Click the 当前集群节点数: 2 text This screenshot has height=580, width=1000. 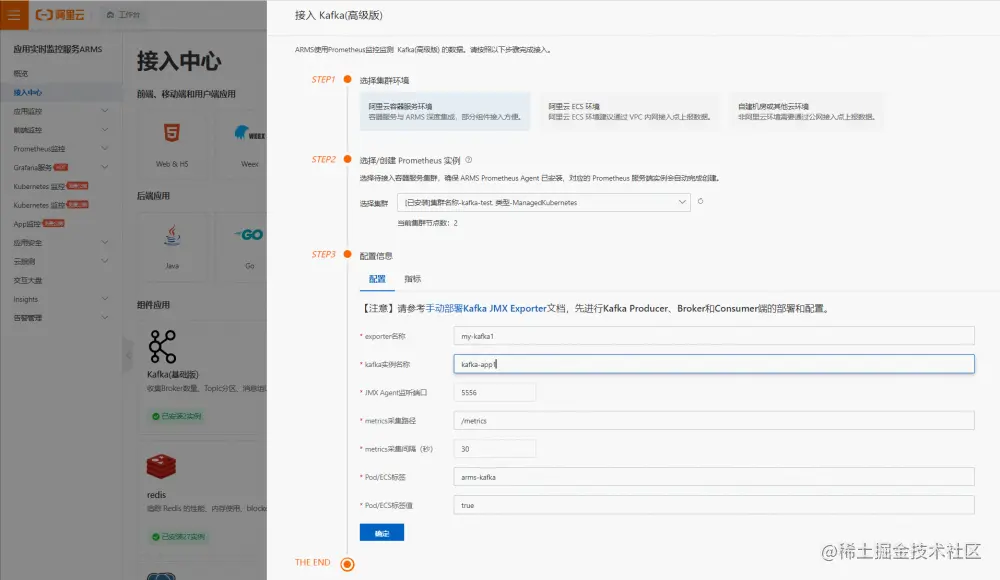click(427, 223)
